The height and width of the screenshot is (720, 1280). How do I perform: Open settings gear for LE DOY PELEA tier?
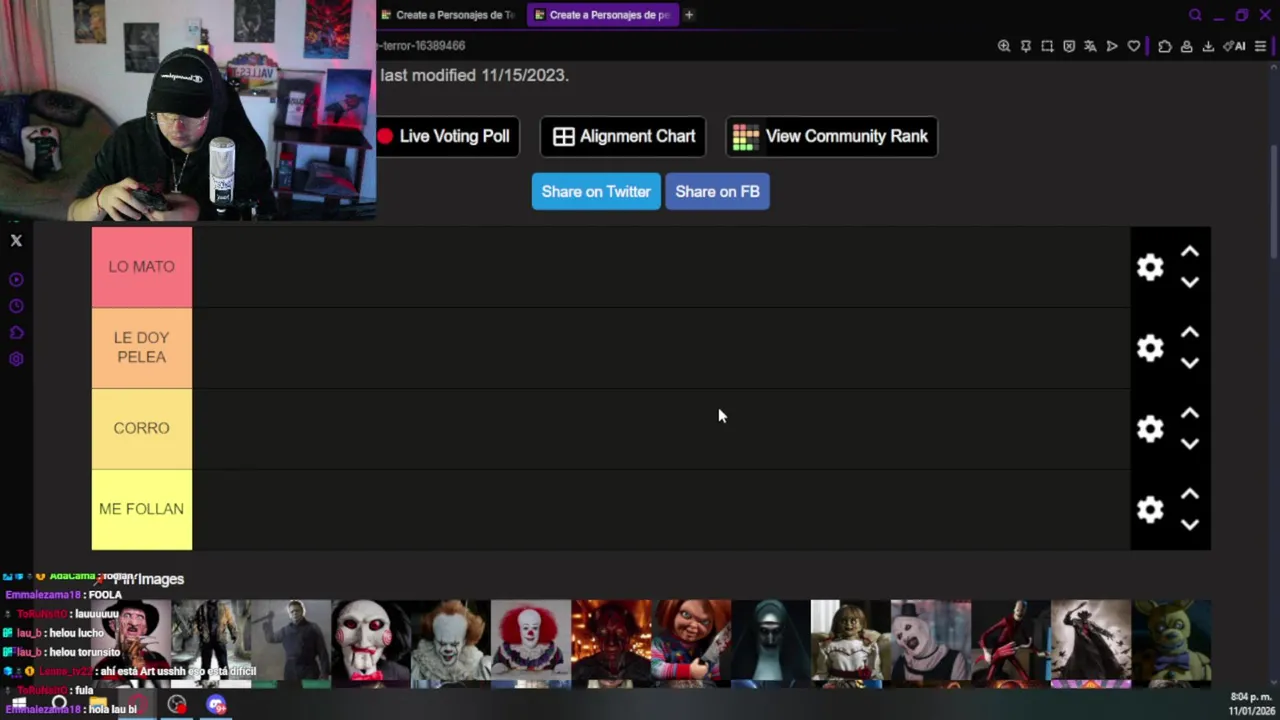point(1150,348)
